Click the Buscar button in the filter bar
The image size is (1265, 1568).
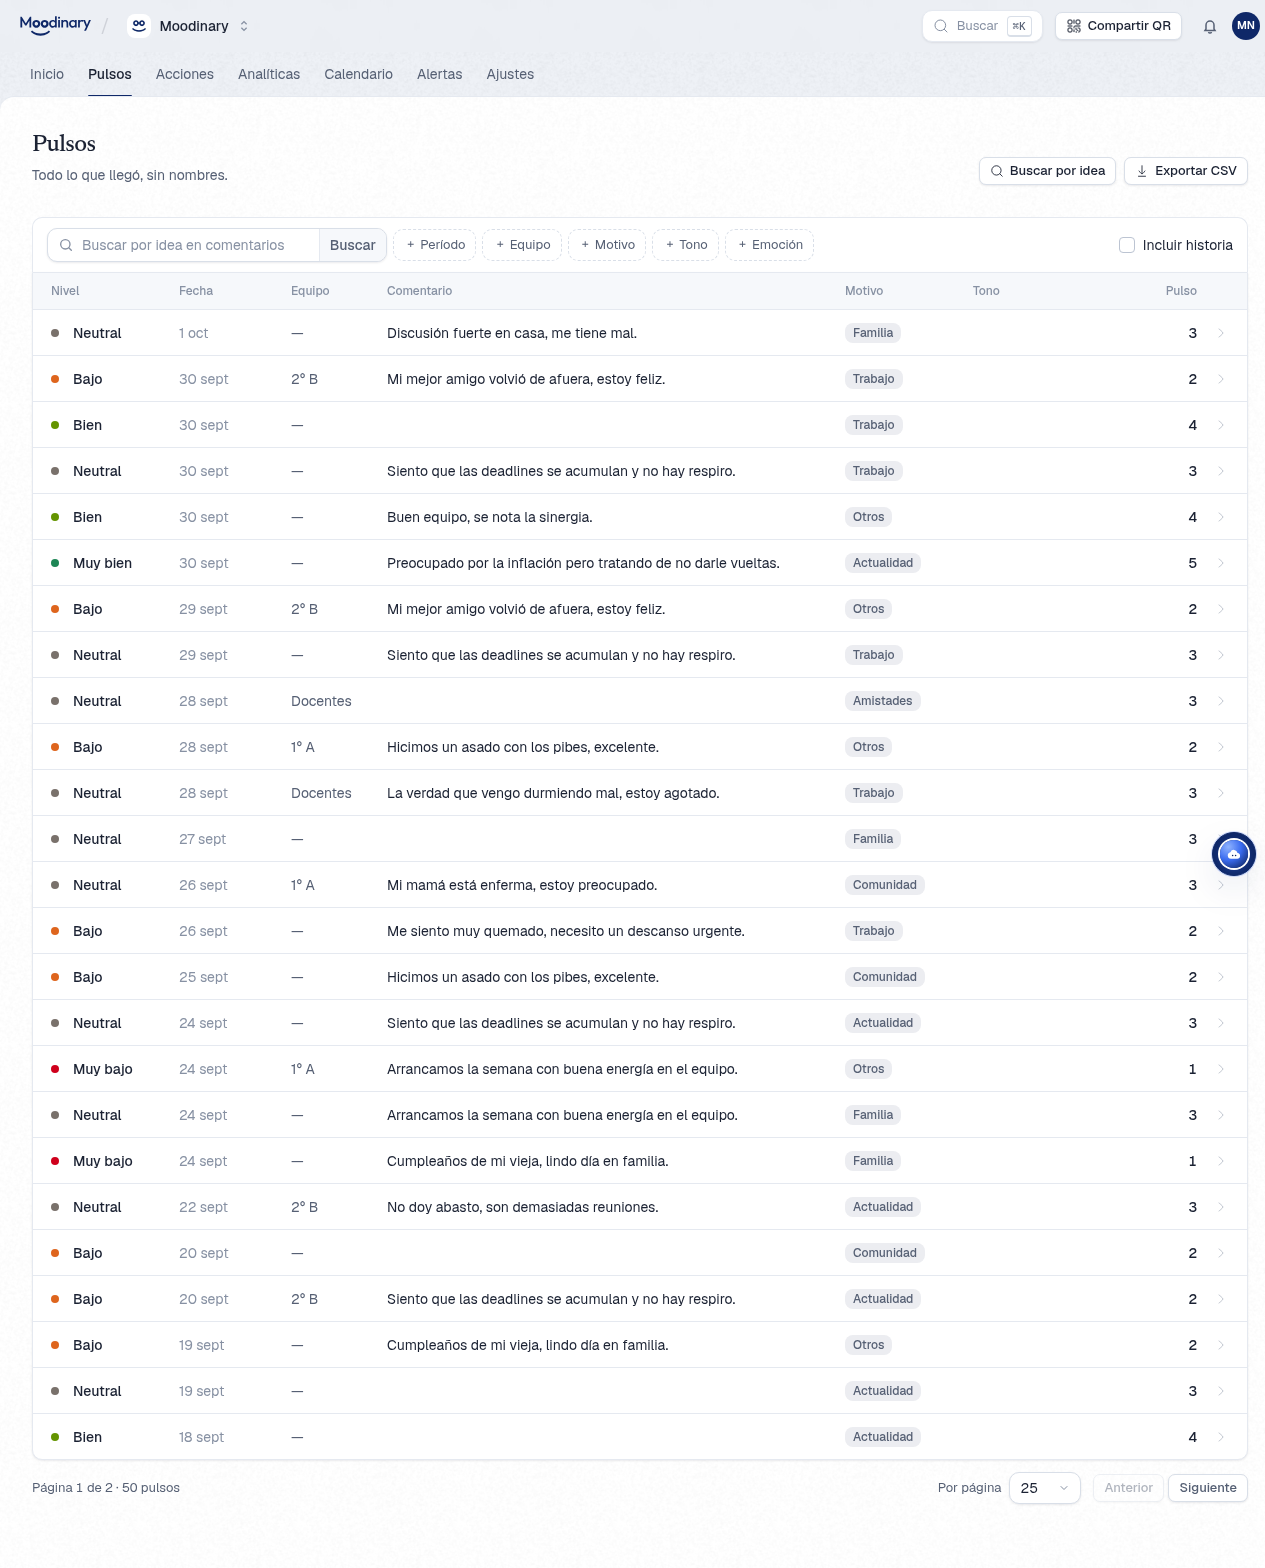point(353,245)
